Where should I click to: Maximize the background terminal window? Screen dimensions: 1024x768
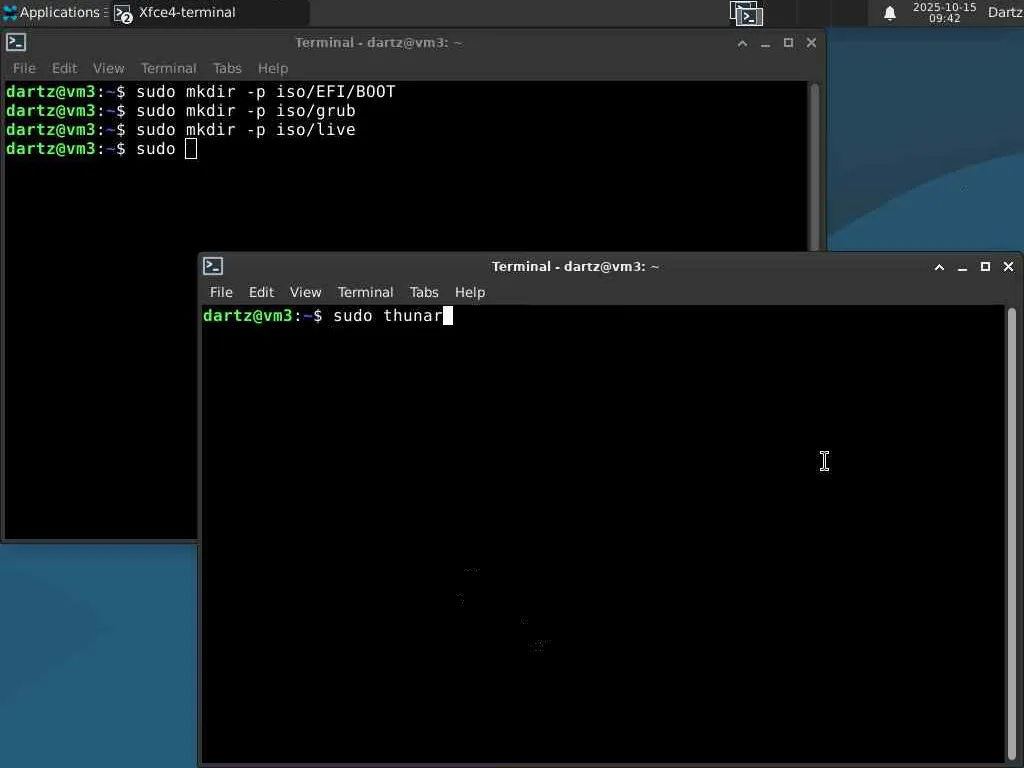788,43
